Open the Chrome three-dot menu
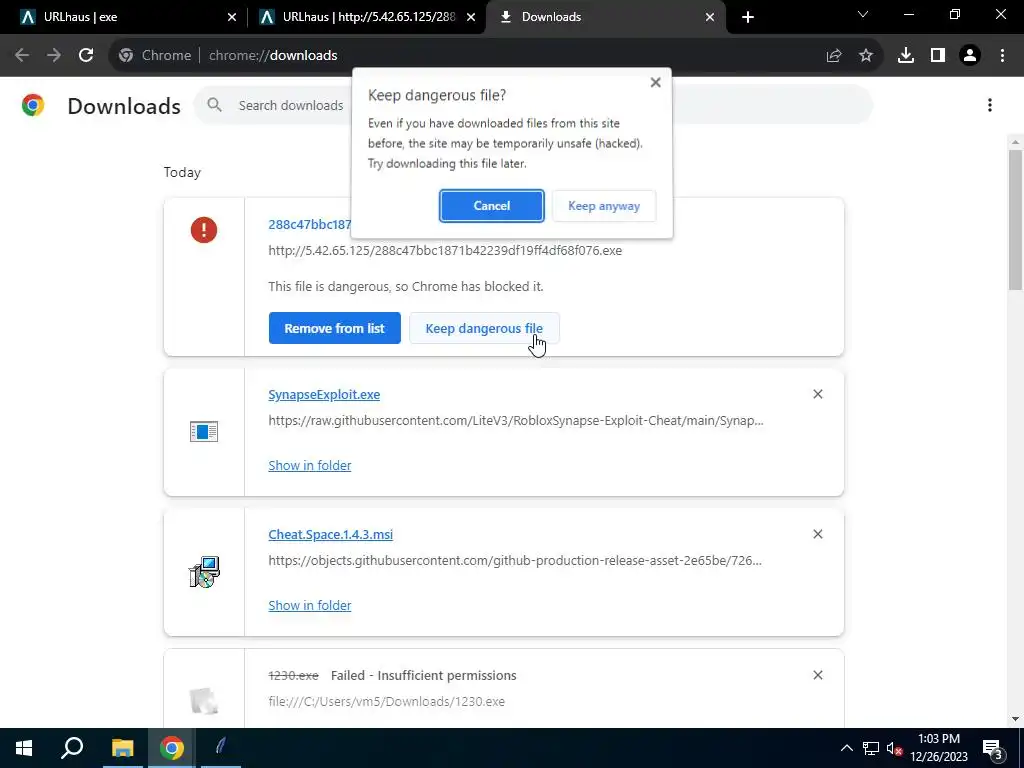This screenshot has height=768, width=1024. (1002, 56)
